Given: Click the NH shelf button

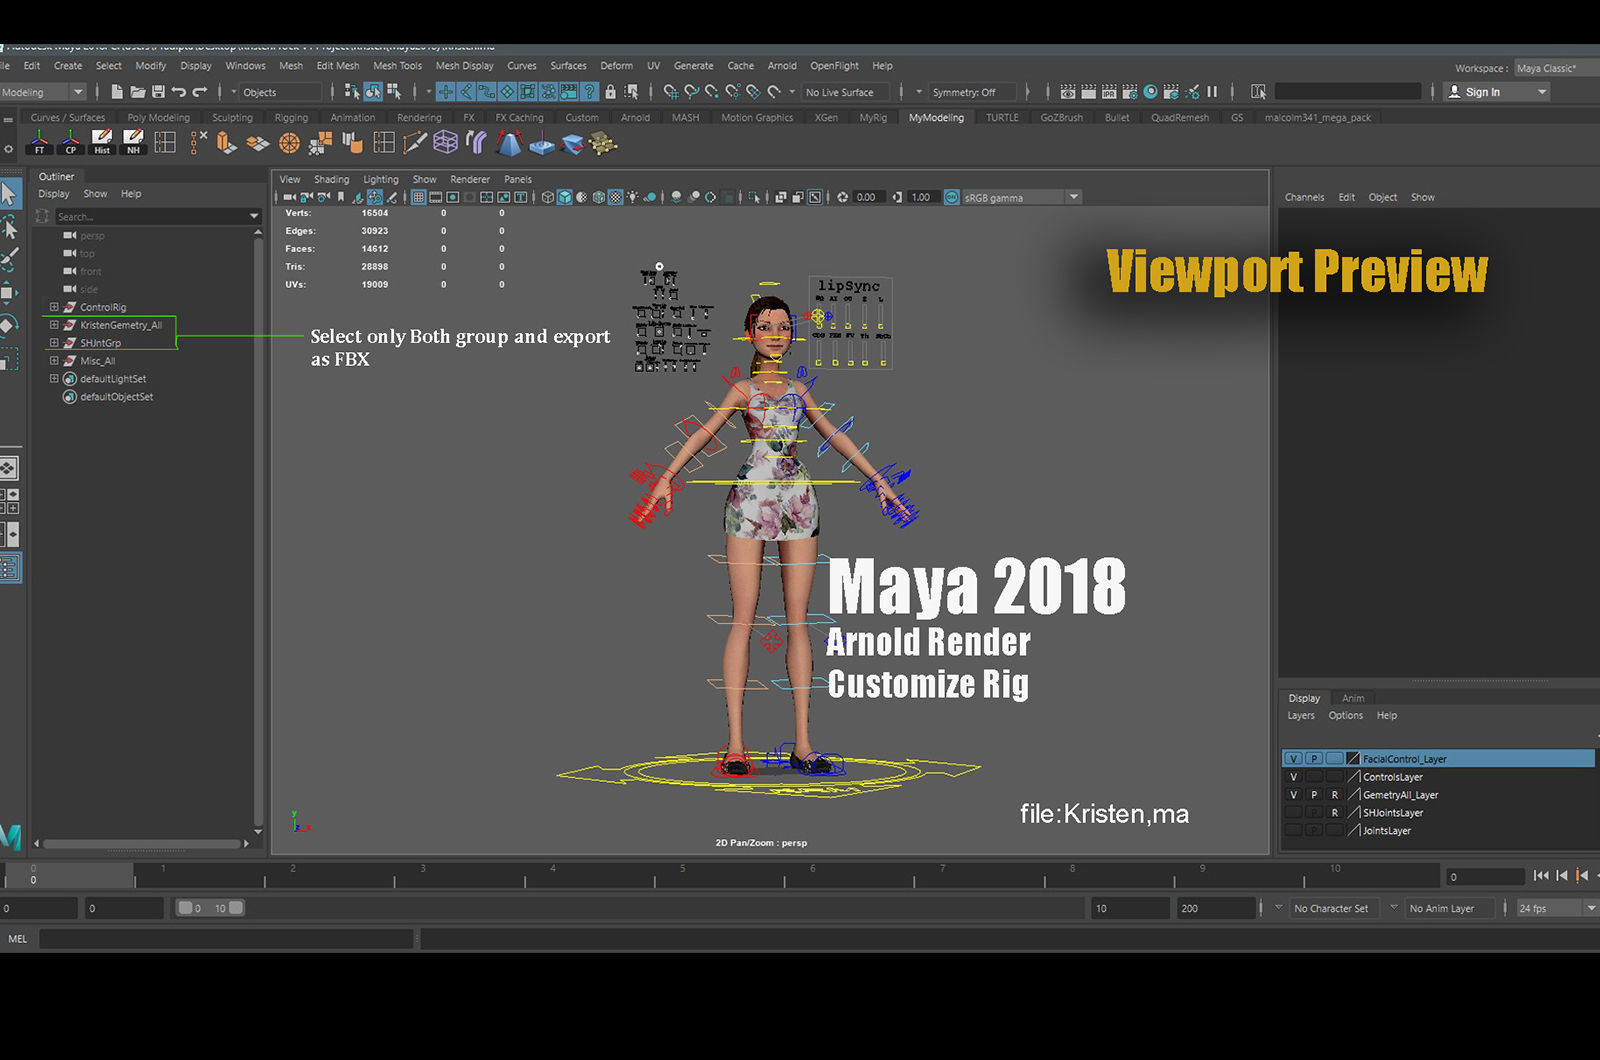Looking at the screenshot, I should tap(133, 142).
